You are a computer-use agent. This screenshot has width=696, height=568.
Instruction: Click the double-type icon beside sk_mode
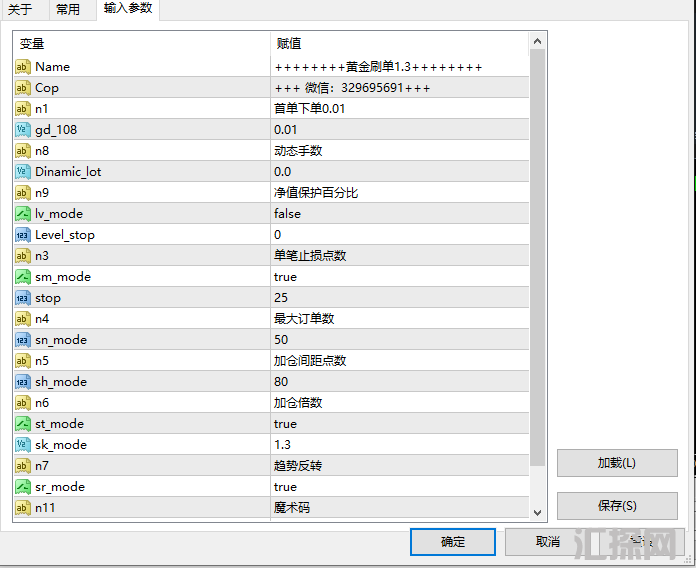coord(23,445)
